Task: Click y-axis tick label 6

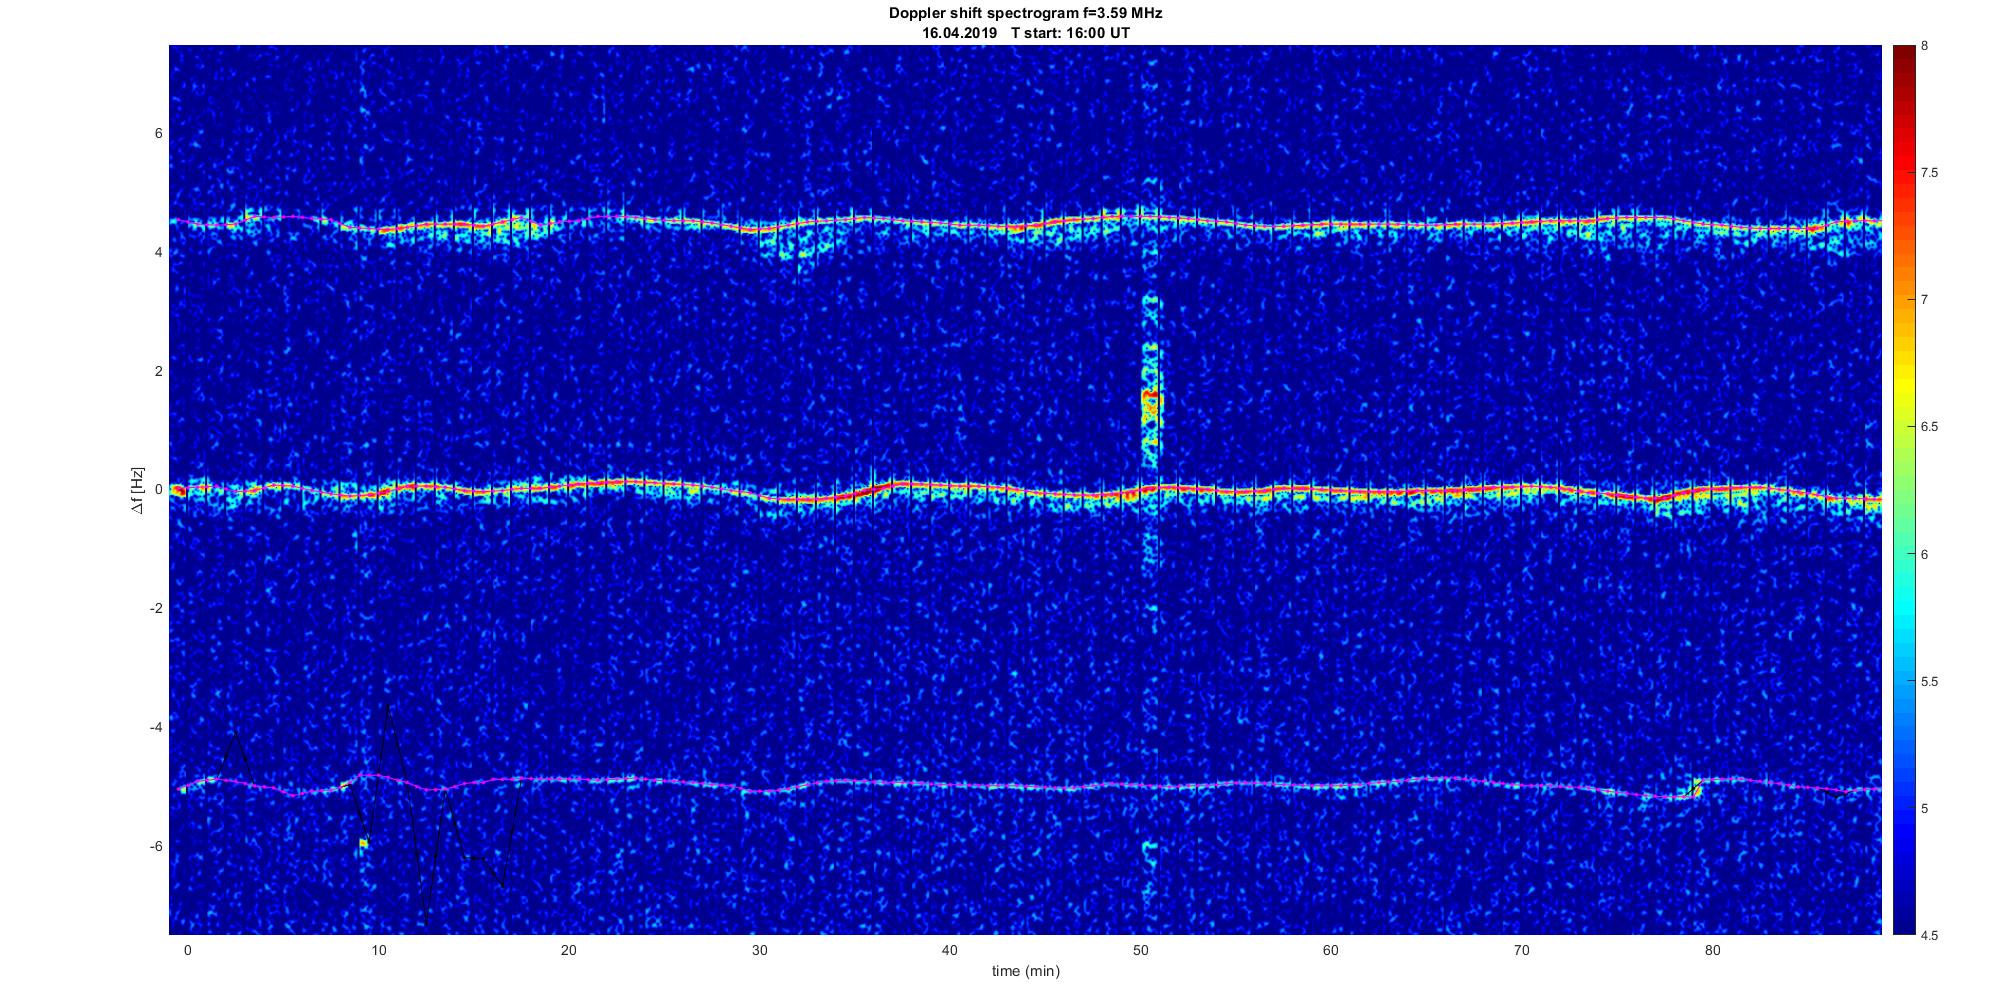Action: click(x=158, y=134)
